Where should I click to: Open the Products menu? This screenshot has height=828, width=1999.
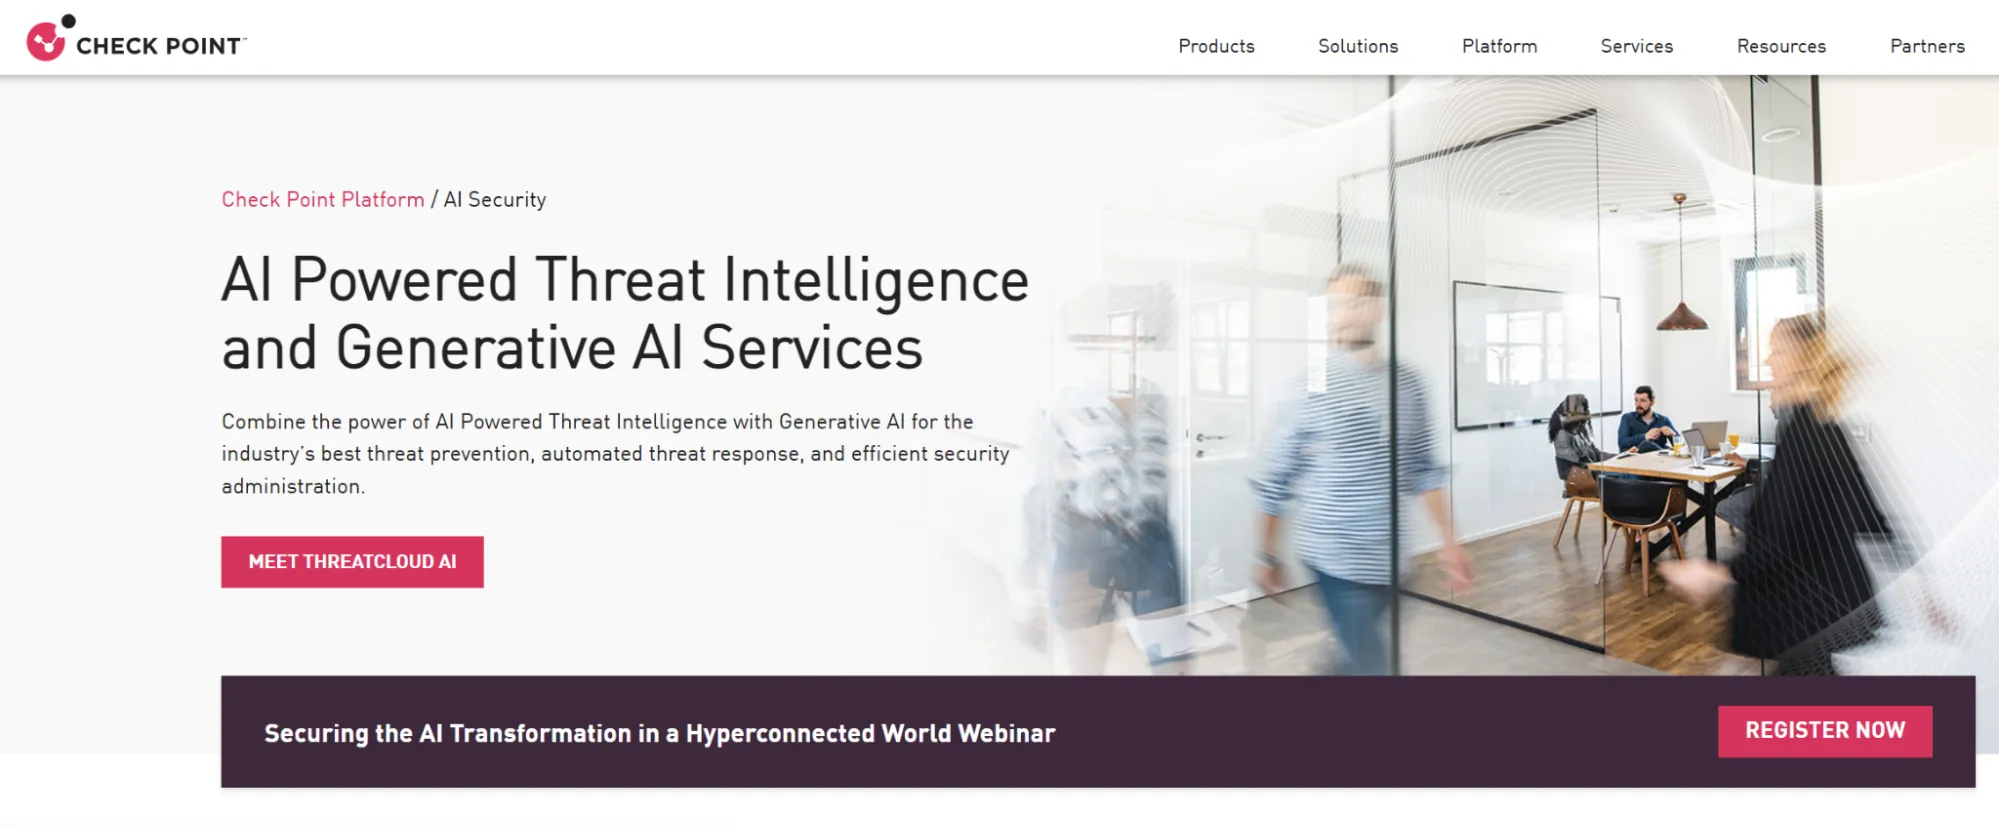click(x=1216, y=46)
